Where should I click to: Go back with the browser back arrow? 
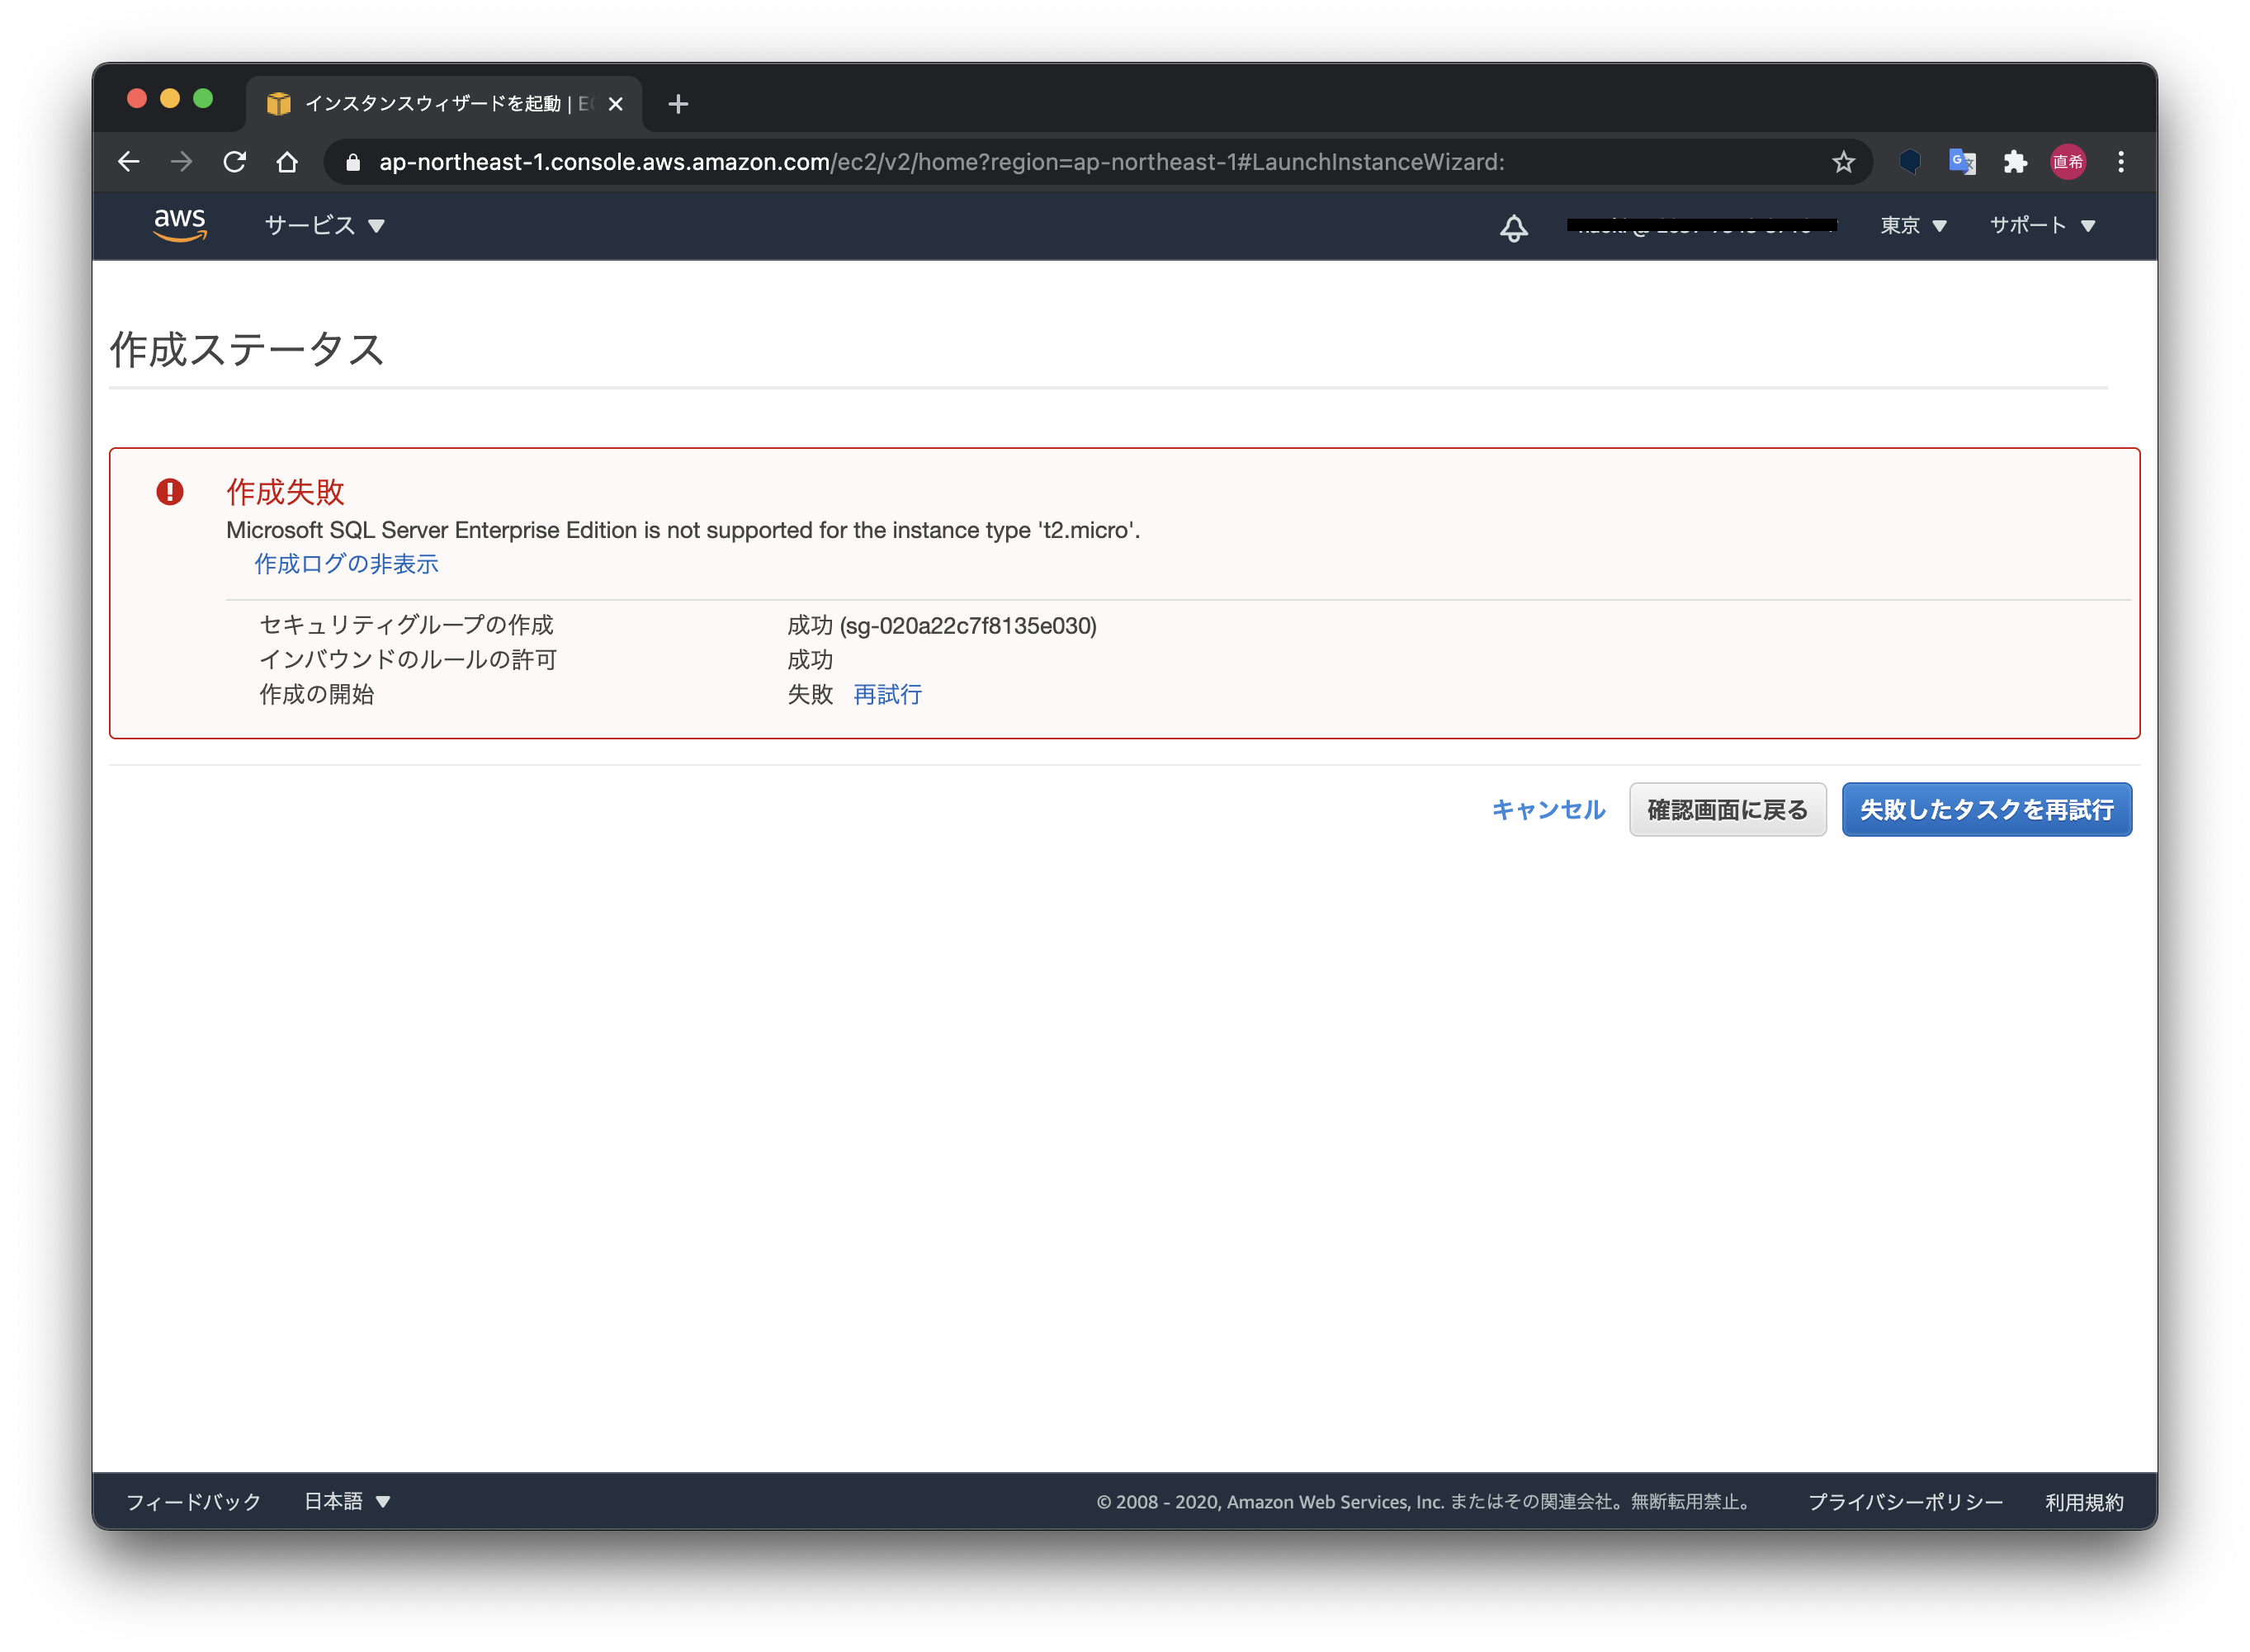pyautogui.click(x=128, y=162)
